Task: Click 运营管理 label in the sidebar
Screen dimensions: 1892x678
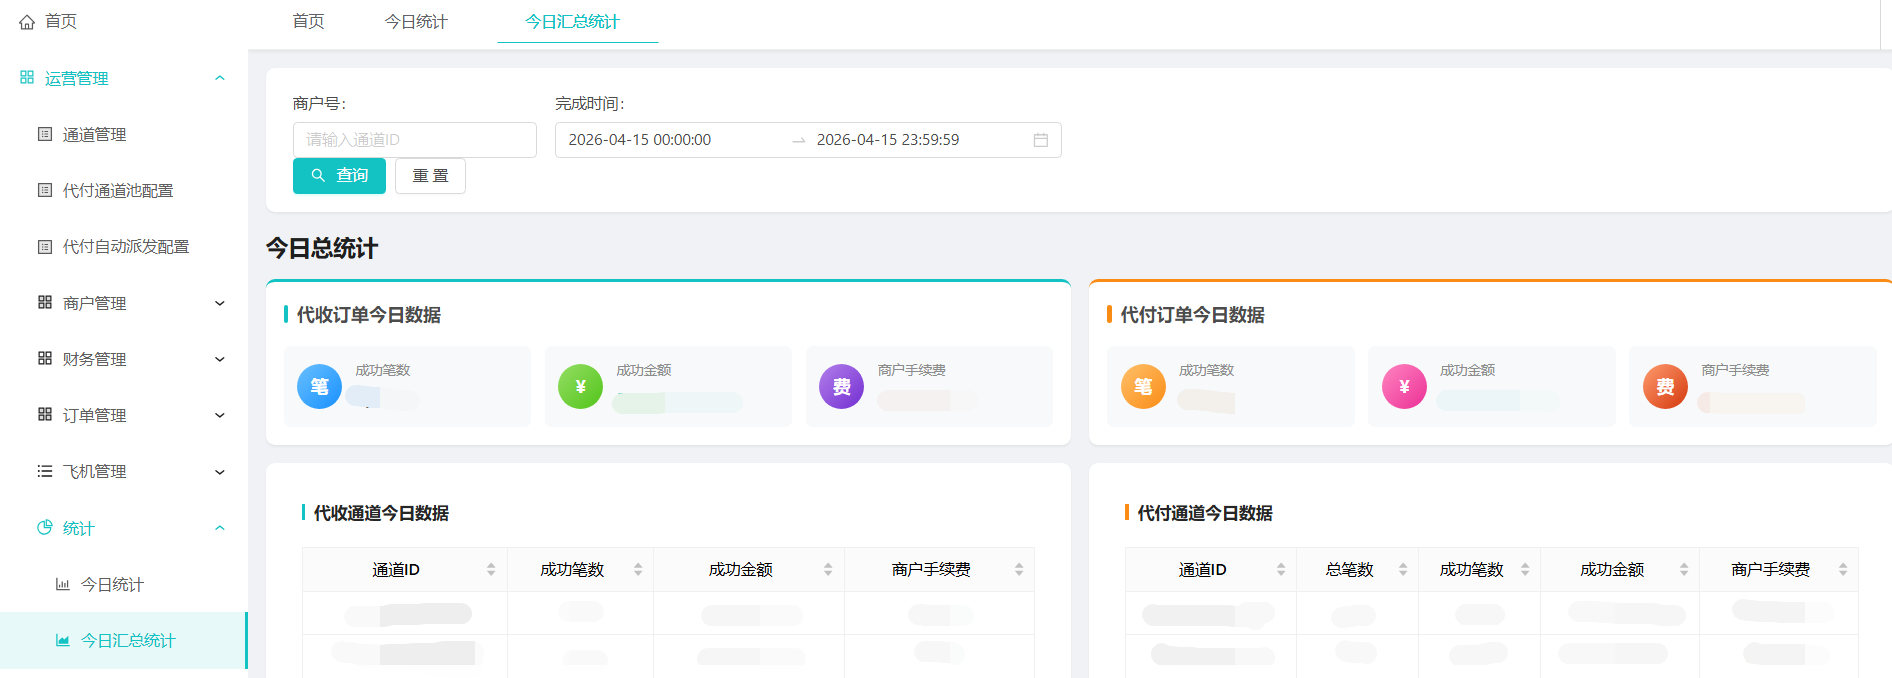Action: coord(77,78)
